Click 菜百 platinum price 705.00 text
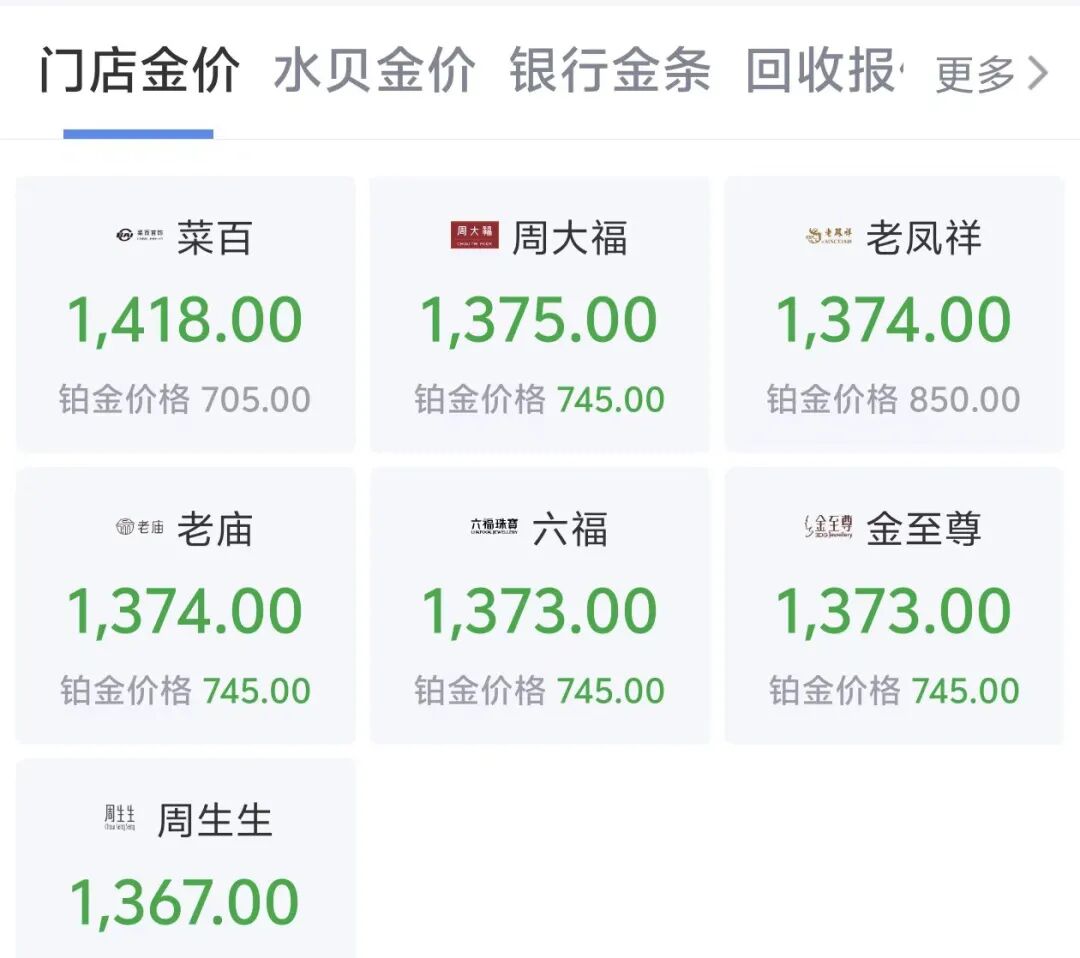Image resolution: width=1080 pixels, height=958 pixels. click(256, 400)
